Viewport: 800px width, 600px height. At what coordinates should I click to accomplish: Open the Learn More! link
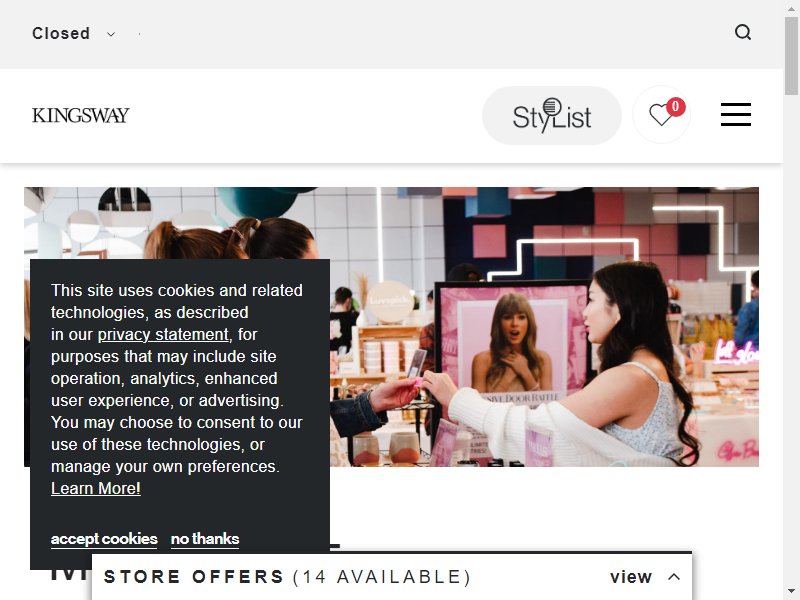click(95, 488)
